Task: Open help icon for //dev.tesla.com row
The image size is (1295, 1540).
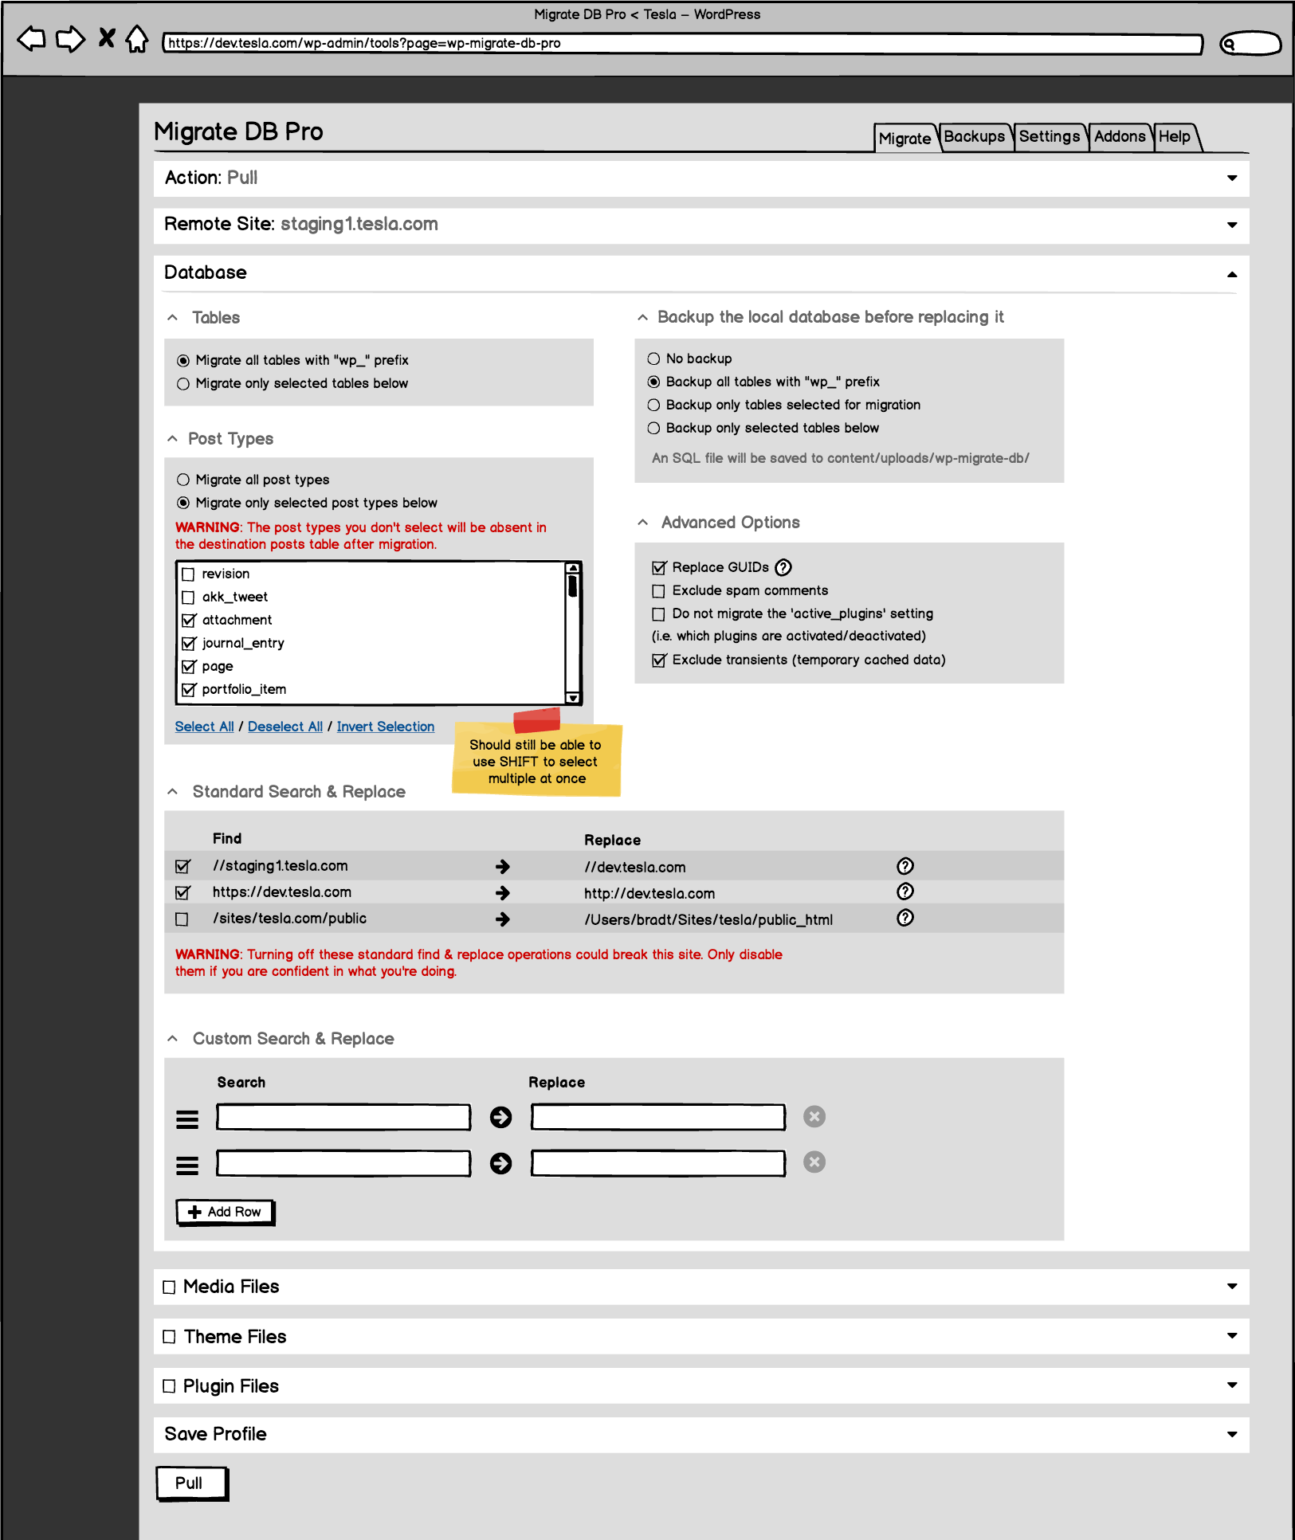Action: 905,866
